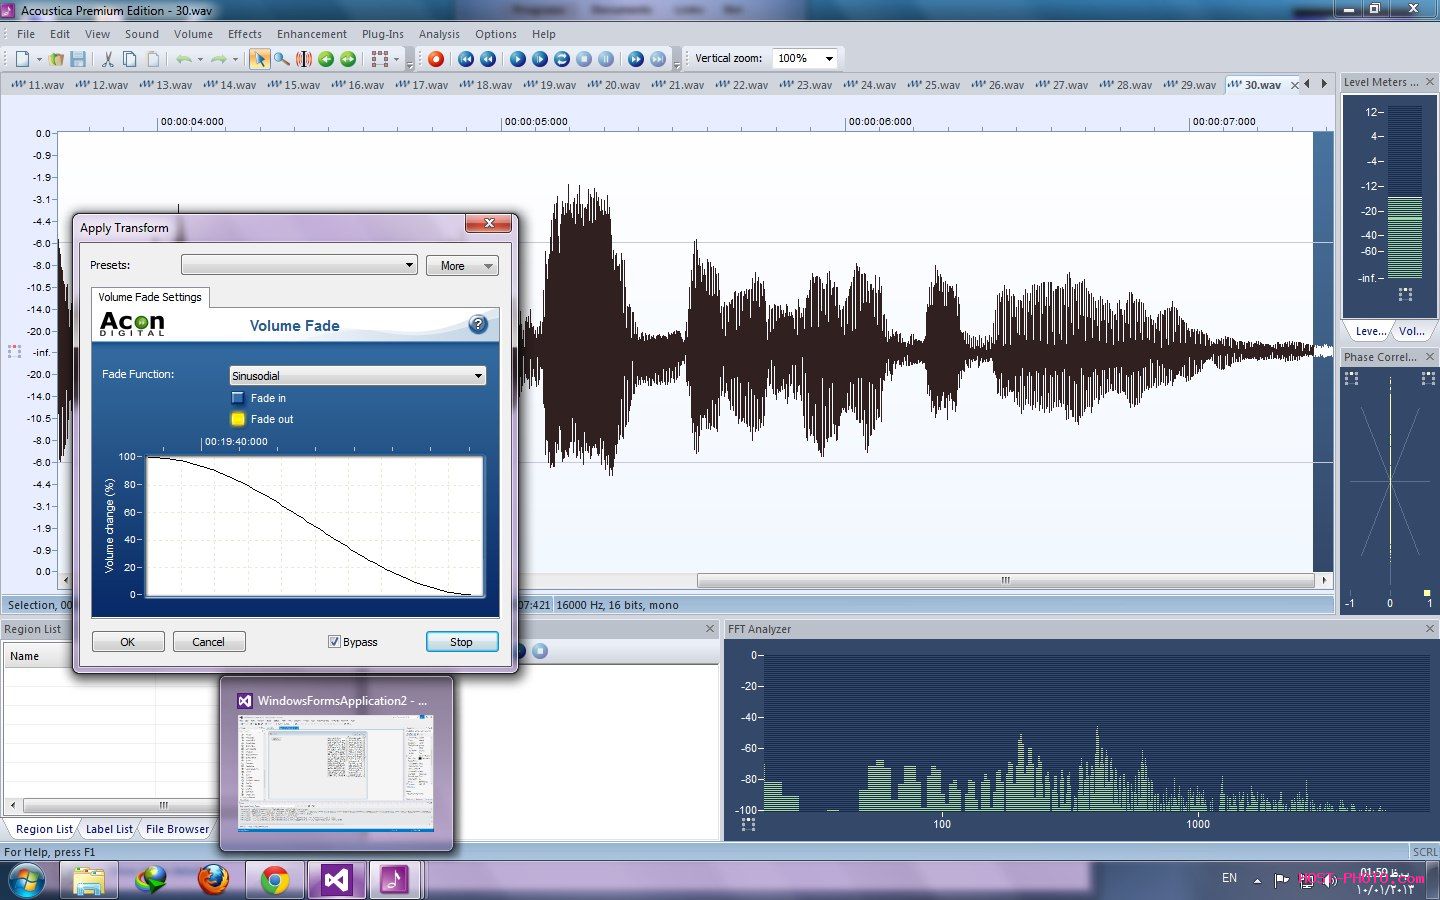Click the rewind playback button
The height and width of the screenshot is (900, 1440).
(x=488, y=59)
